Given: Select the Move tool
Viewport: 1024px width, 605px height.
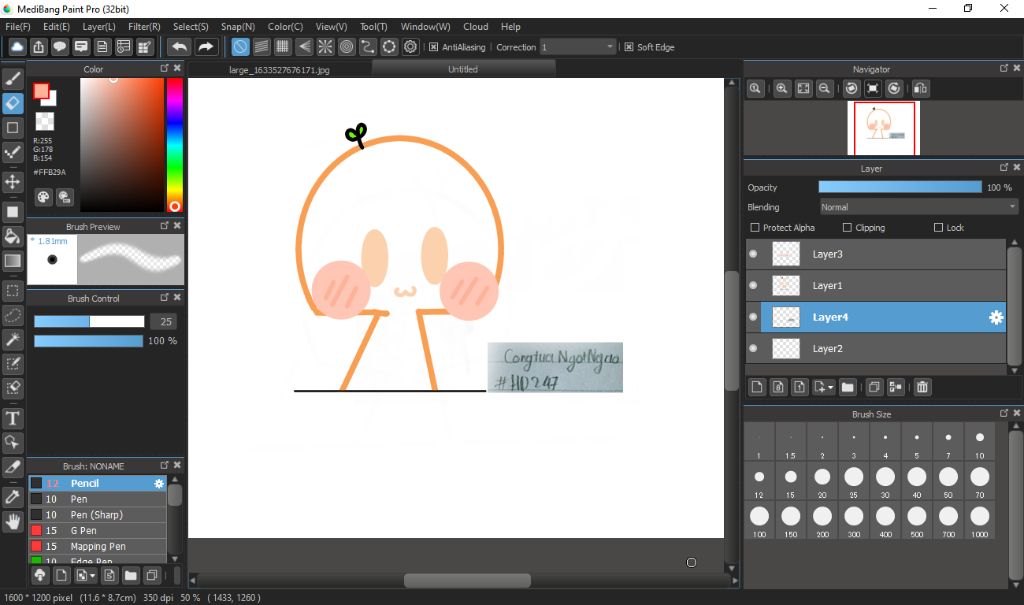Looking at the screenshot, I should 12,182.
